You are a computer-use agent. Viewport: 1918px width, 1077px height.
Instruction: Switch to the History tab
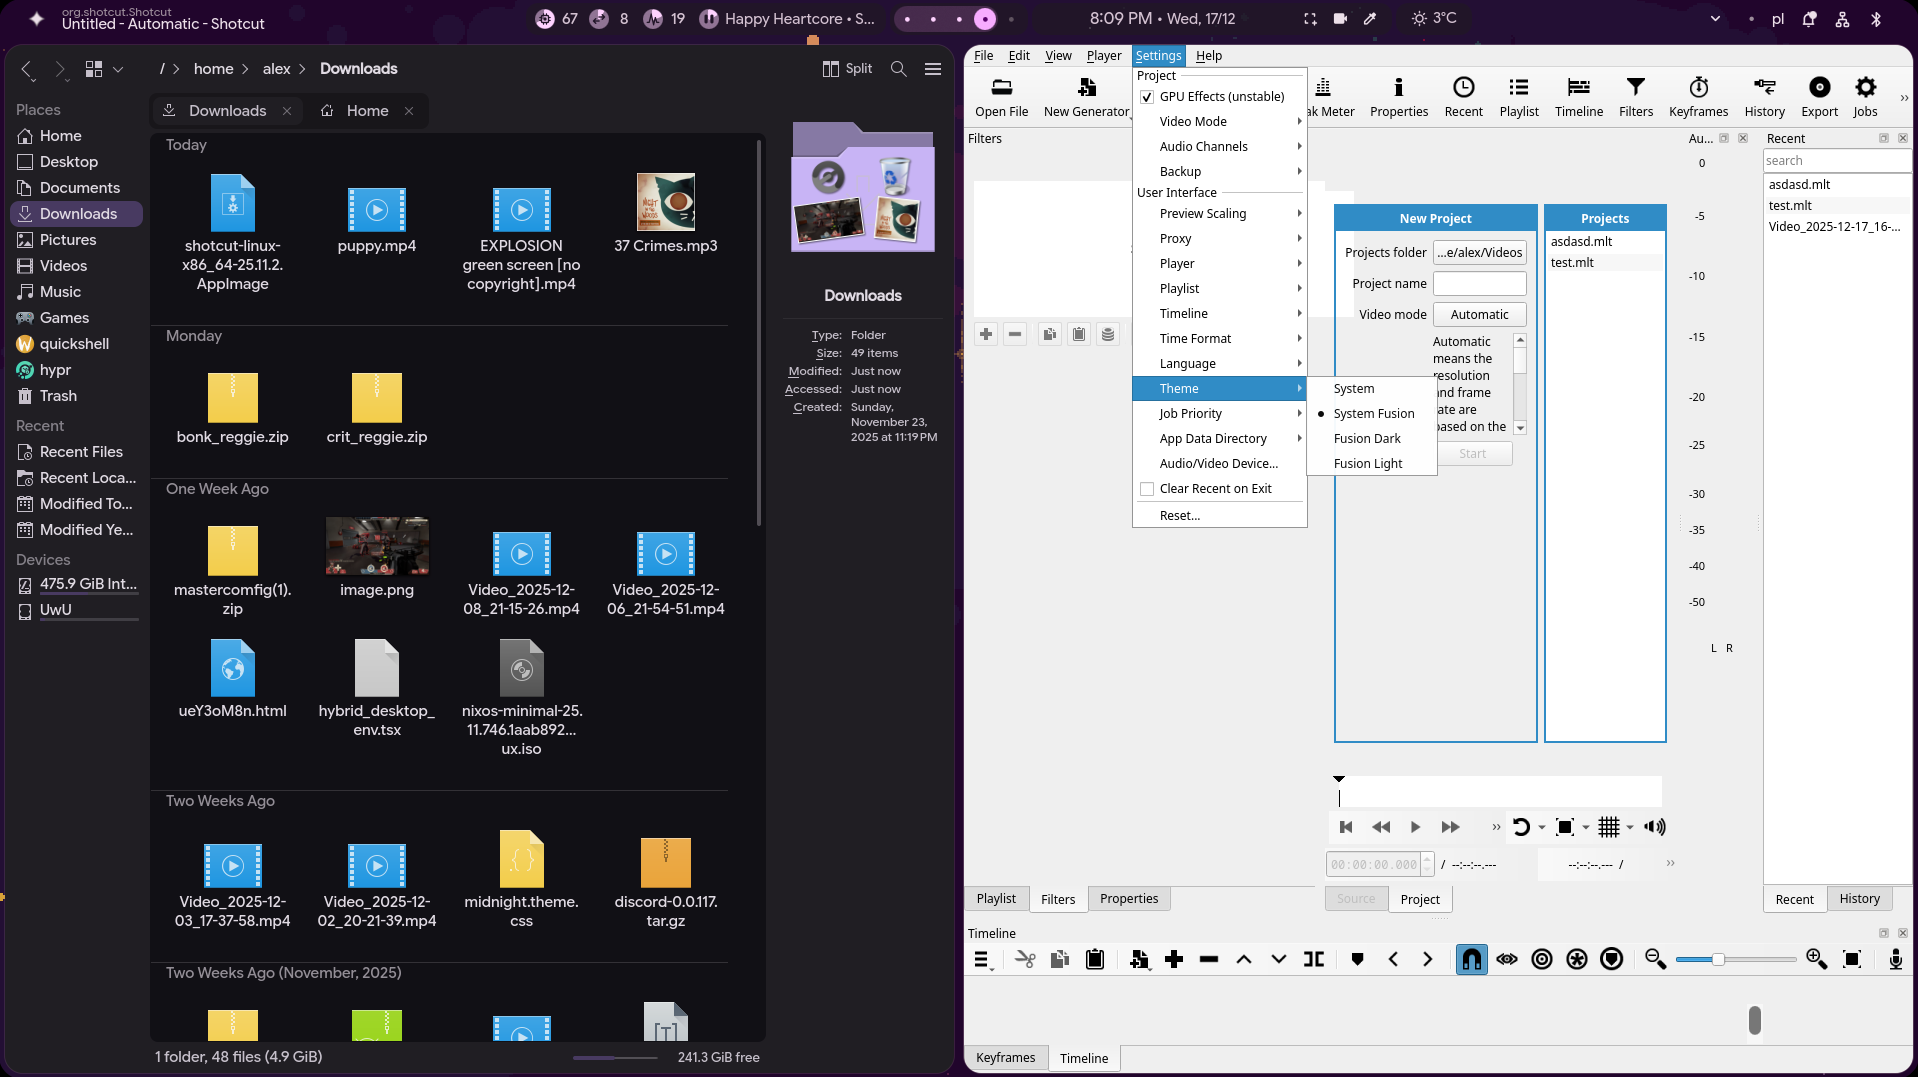click(x=1859, y=899)
